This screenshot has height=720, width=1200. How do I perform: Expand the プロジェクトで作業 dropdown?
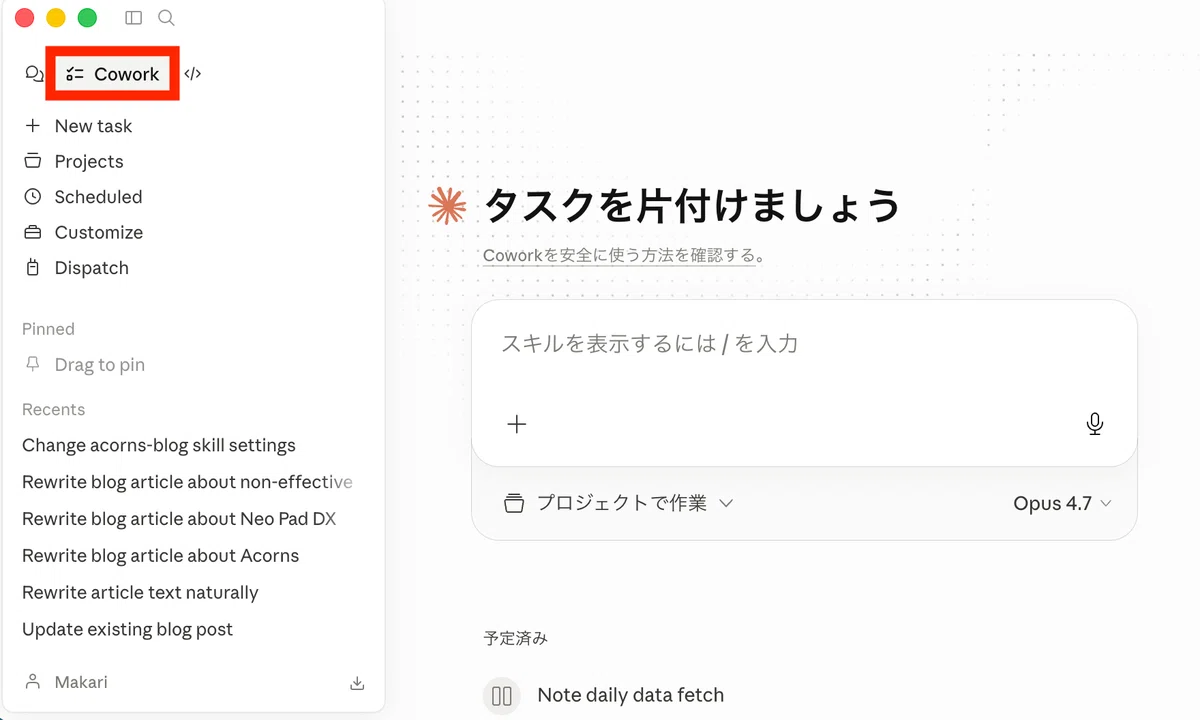(x=619, y=503)
